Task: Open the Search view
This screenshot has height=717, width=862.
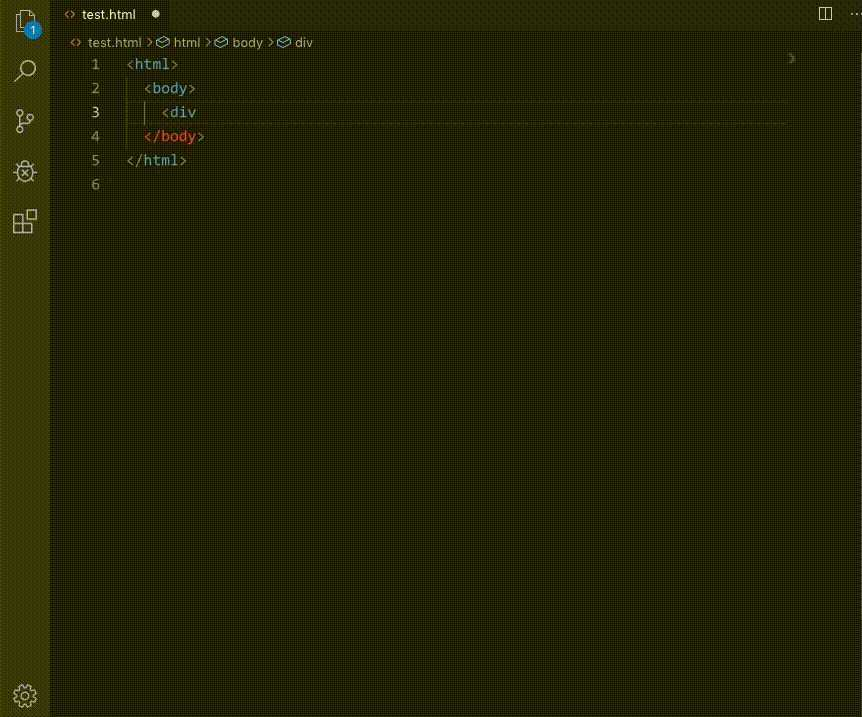Action: (x=25, y=71)
